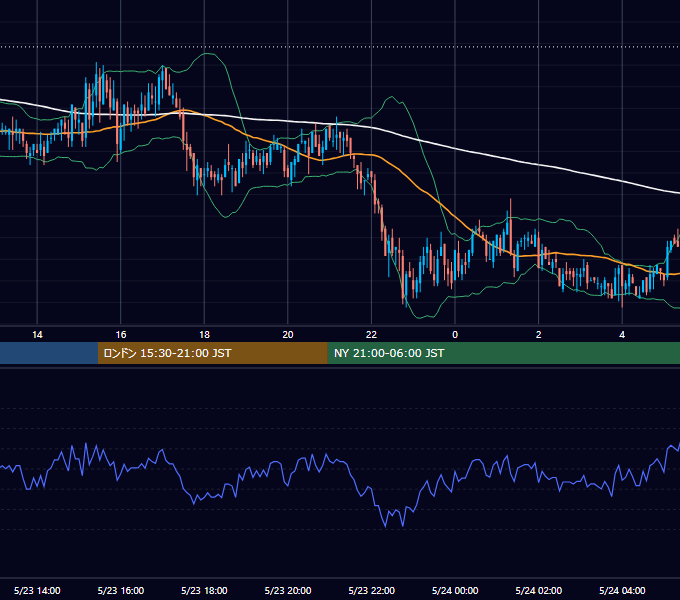Click the 5/23 18:00 date label
Image resolution: width=680 pixels, height=600 pixels.
[204, 590]
